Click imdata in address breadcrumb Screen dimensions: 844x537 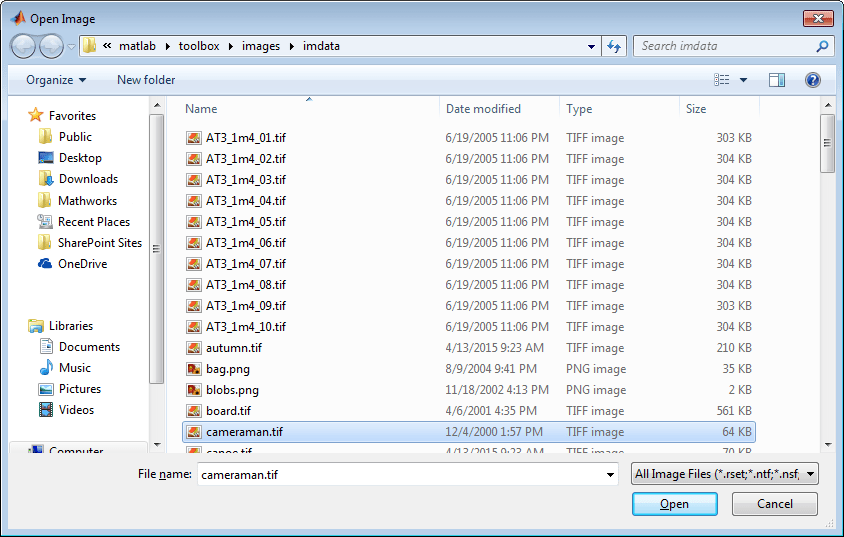coord(321,46)
